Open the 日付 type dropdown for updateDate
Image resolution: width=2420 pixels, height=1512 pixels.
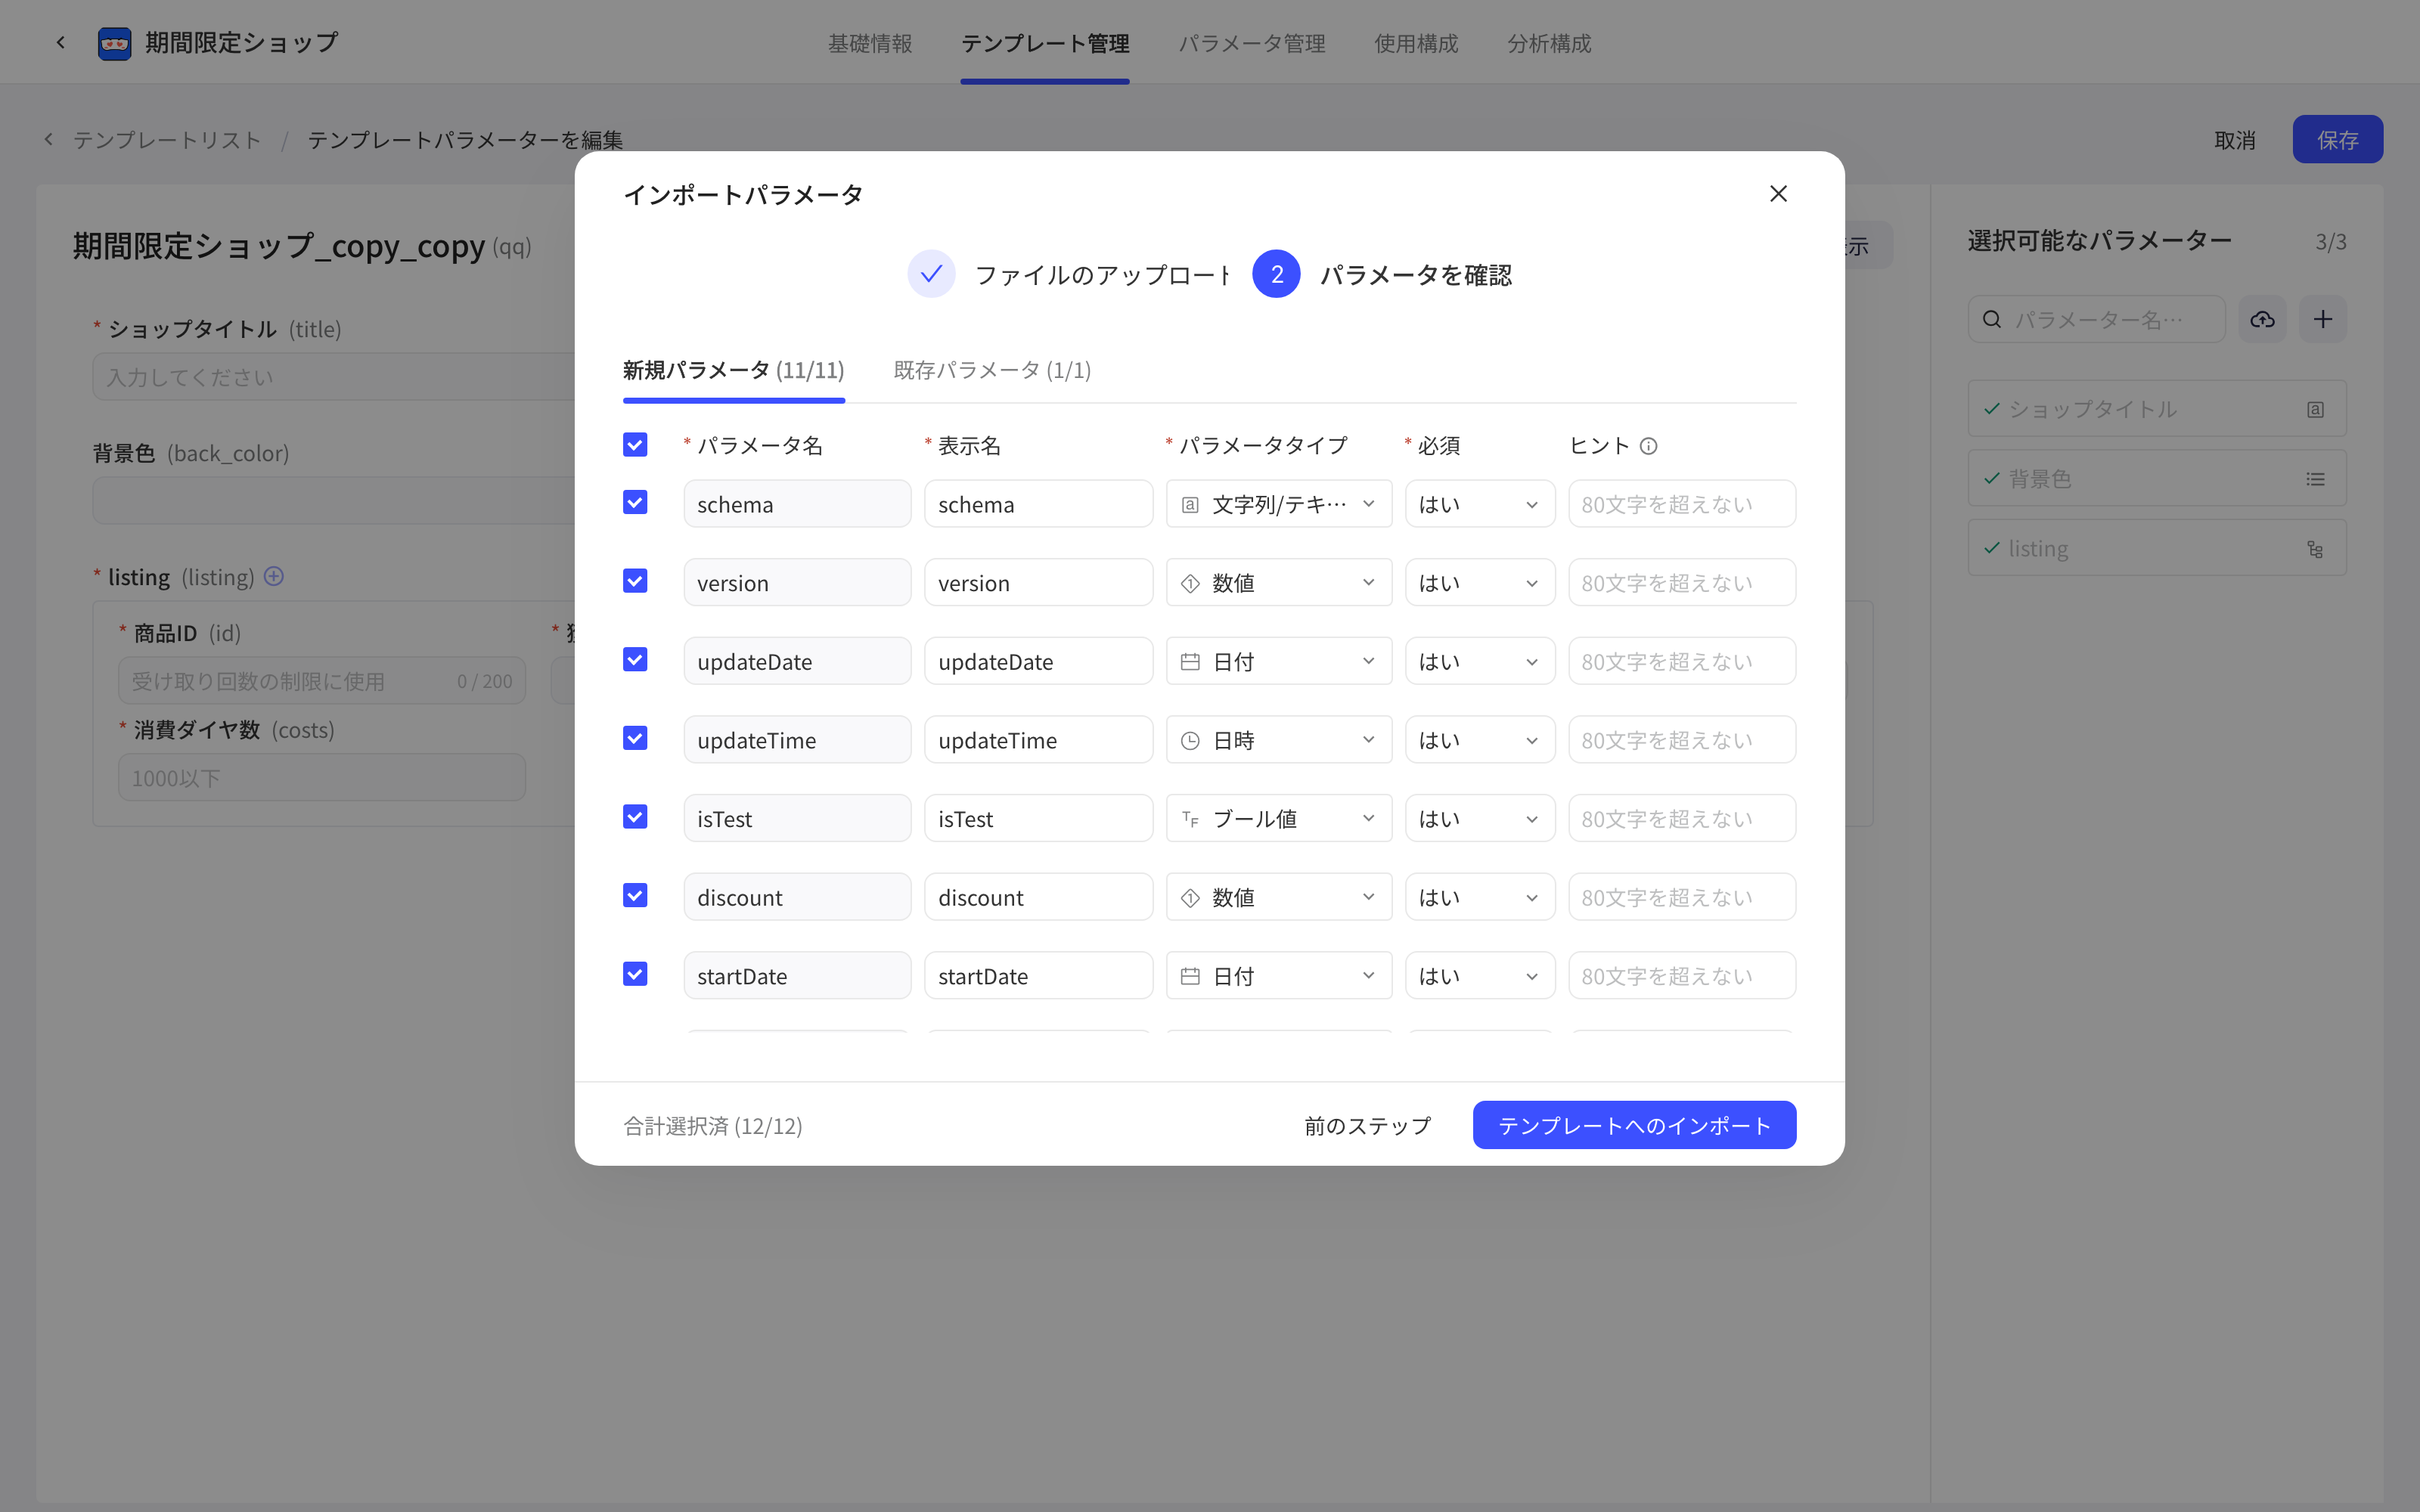pyautogui.click(x=1279, y=661)
